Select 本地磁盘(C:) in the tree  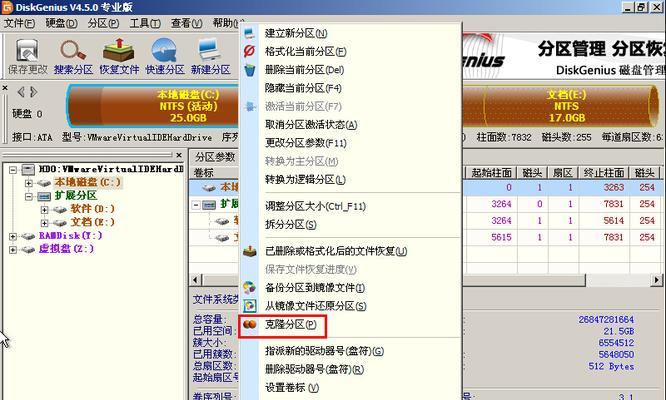click(x=87, y=183)
